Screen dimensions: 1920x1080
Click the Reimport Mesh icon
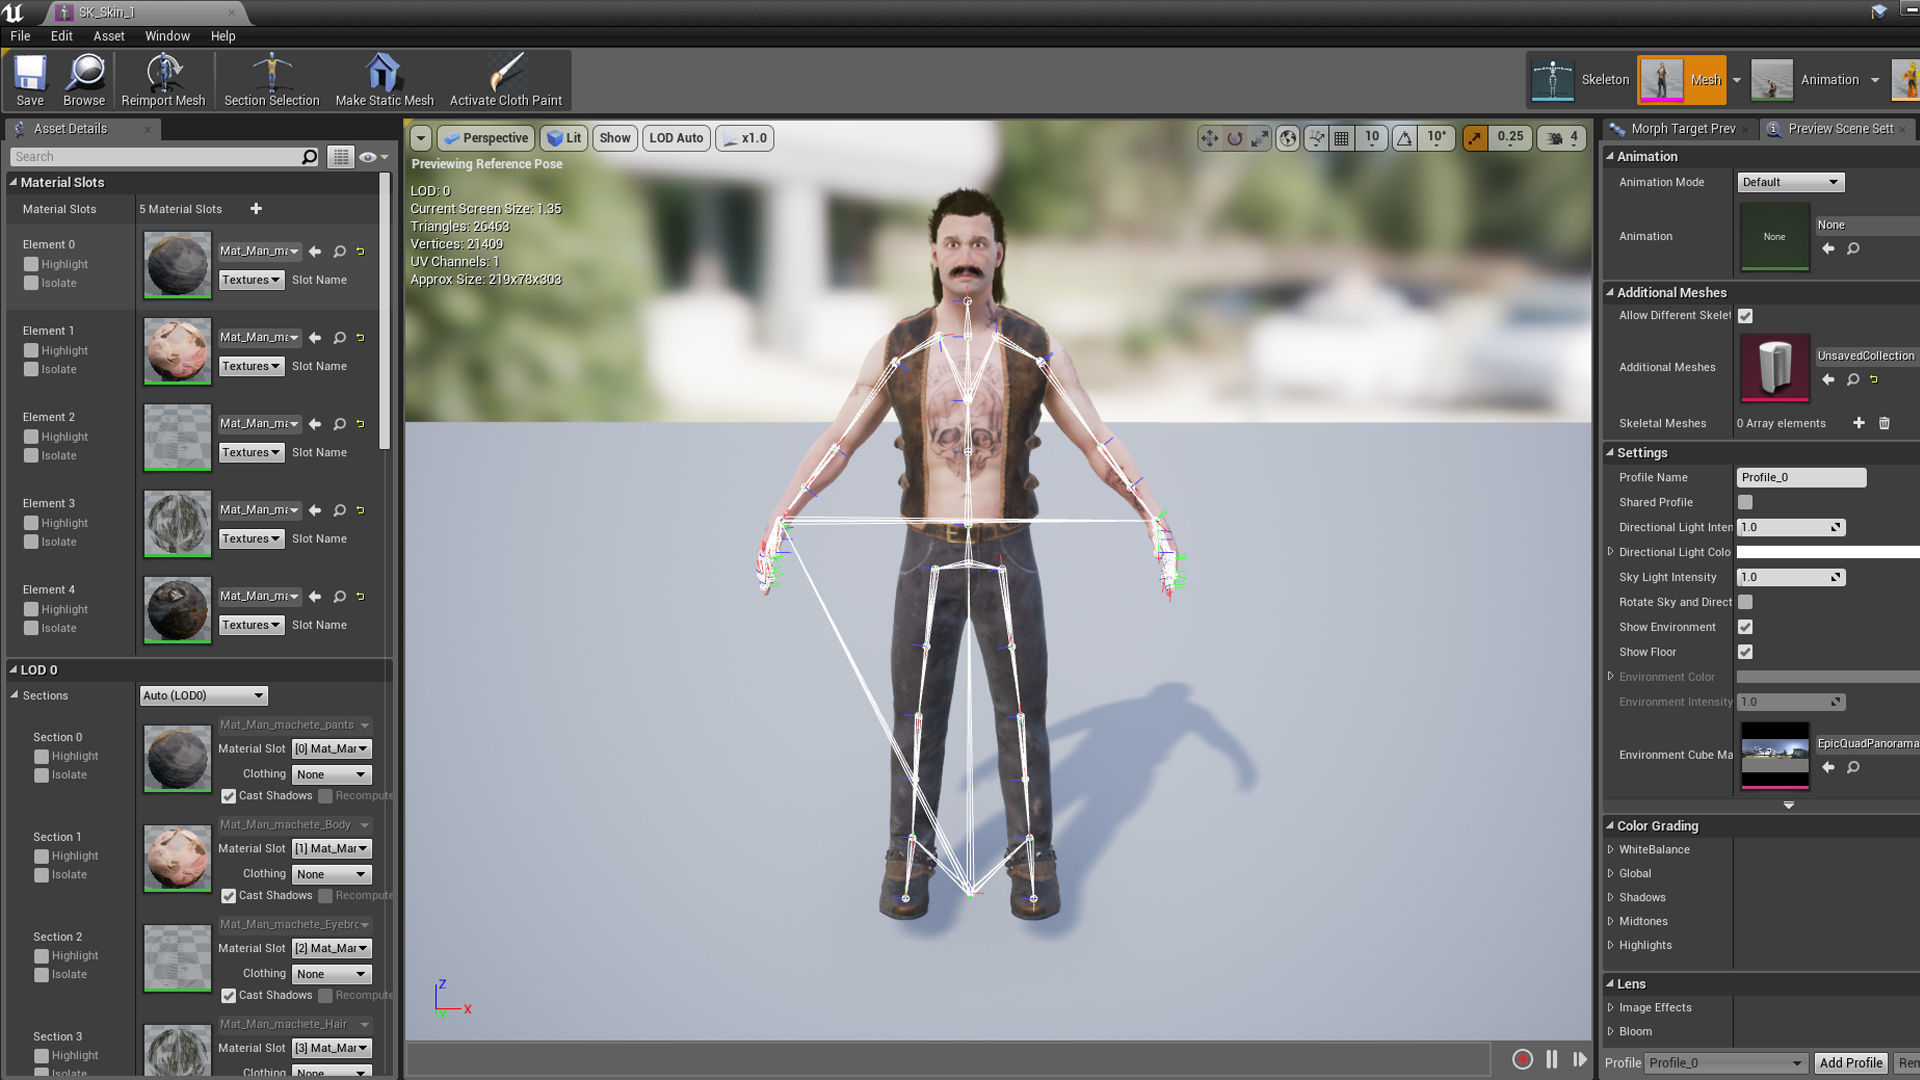163,80
